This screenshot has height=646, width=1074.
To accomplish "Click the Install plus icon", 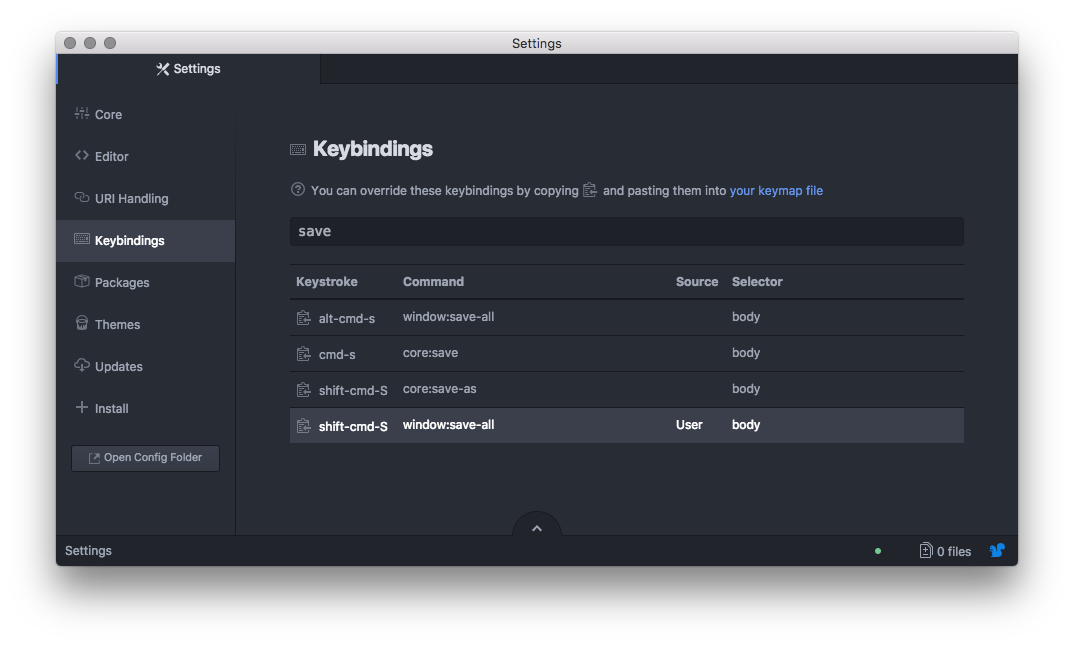I will point(82,407).
